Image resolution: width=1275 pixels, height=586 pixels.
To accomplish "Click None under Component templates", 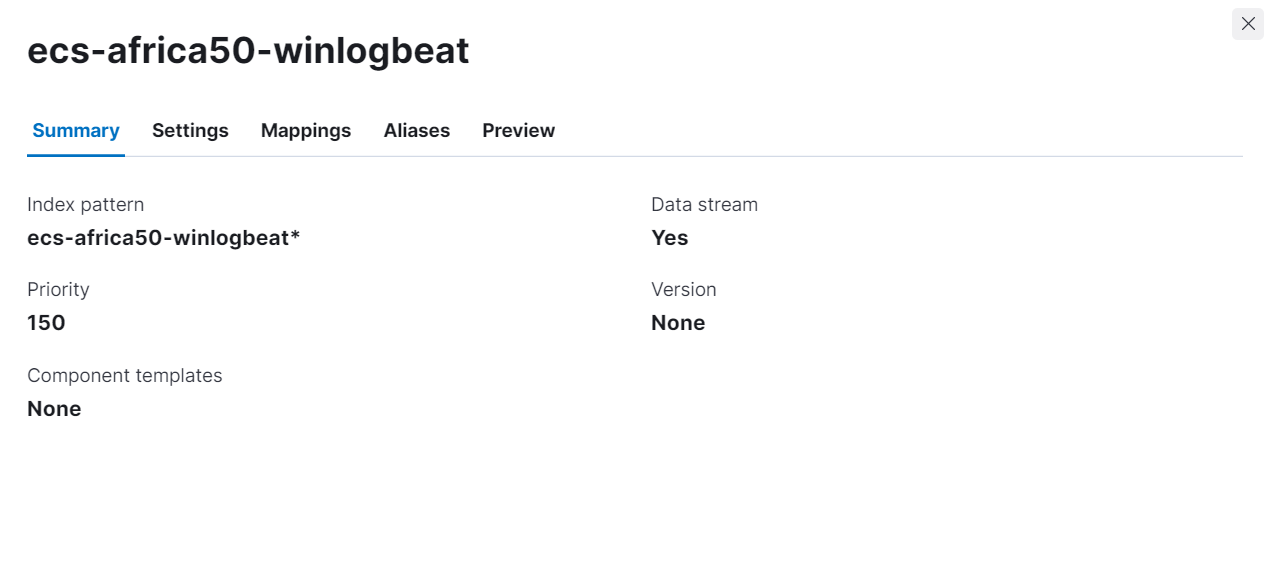I will 54,409.
